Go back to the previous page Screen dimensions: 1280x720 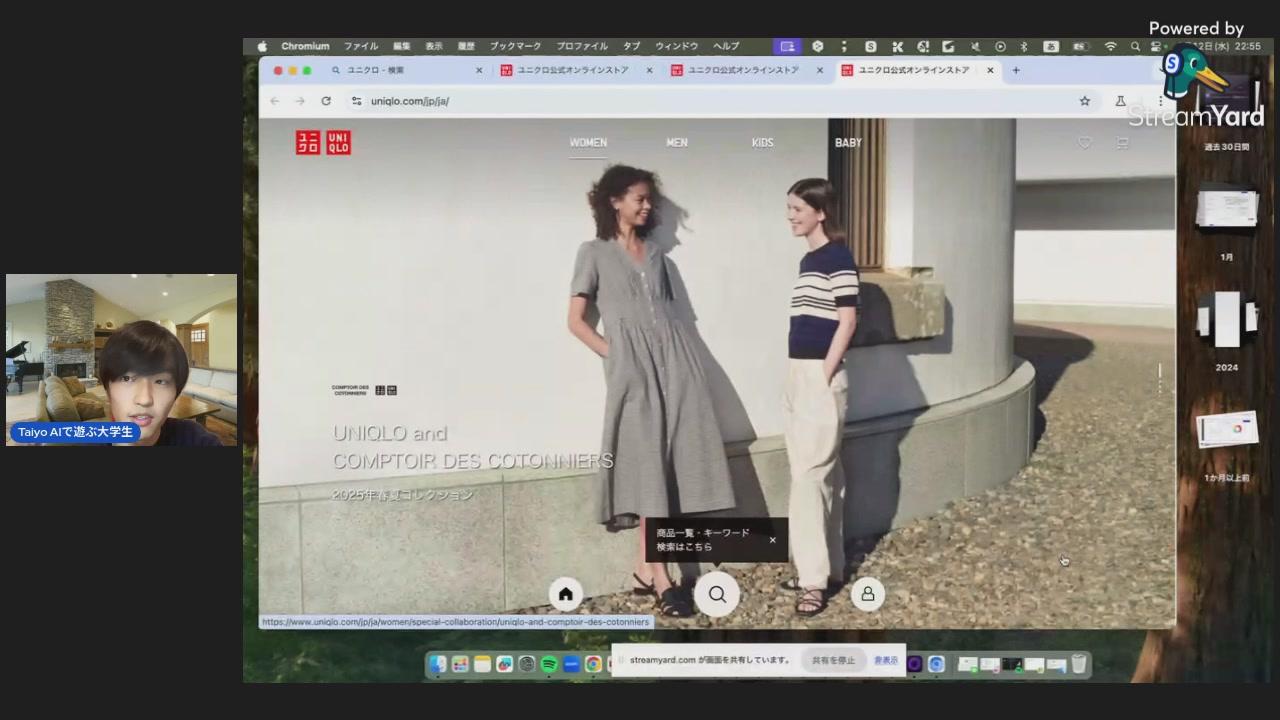[x=274, y=101]
